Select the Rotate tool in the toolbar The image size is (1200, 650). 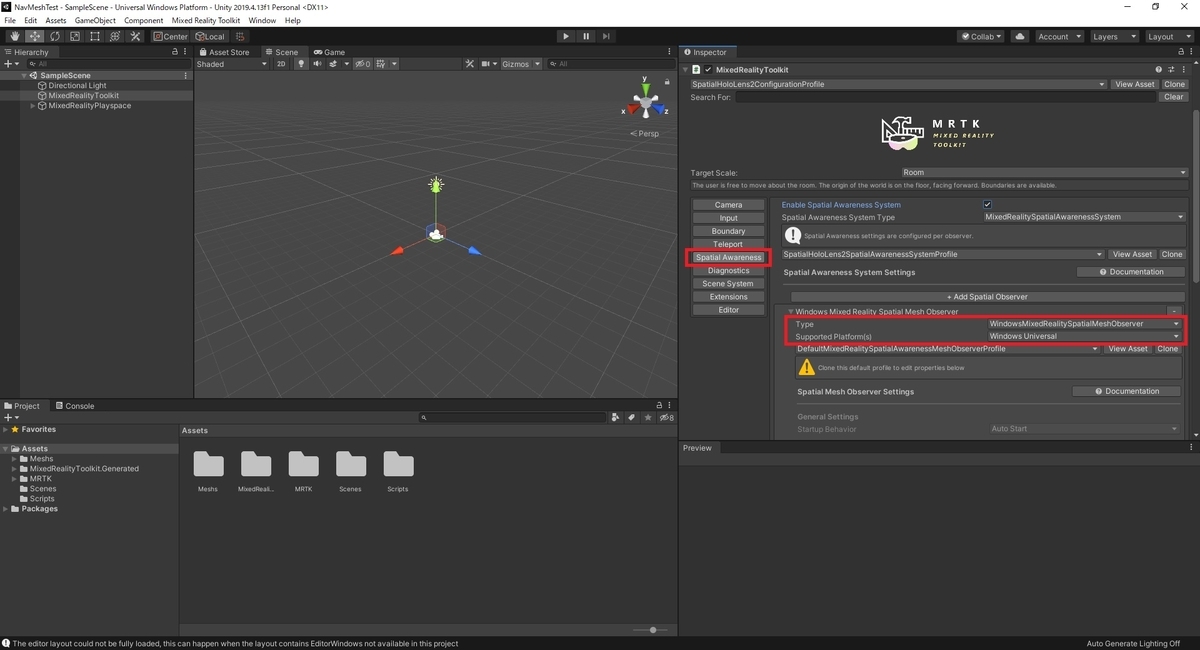[54, 36]
